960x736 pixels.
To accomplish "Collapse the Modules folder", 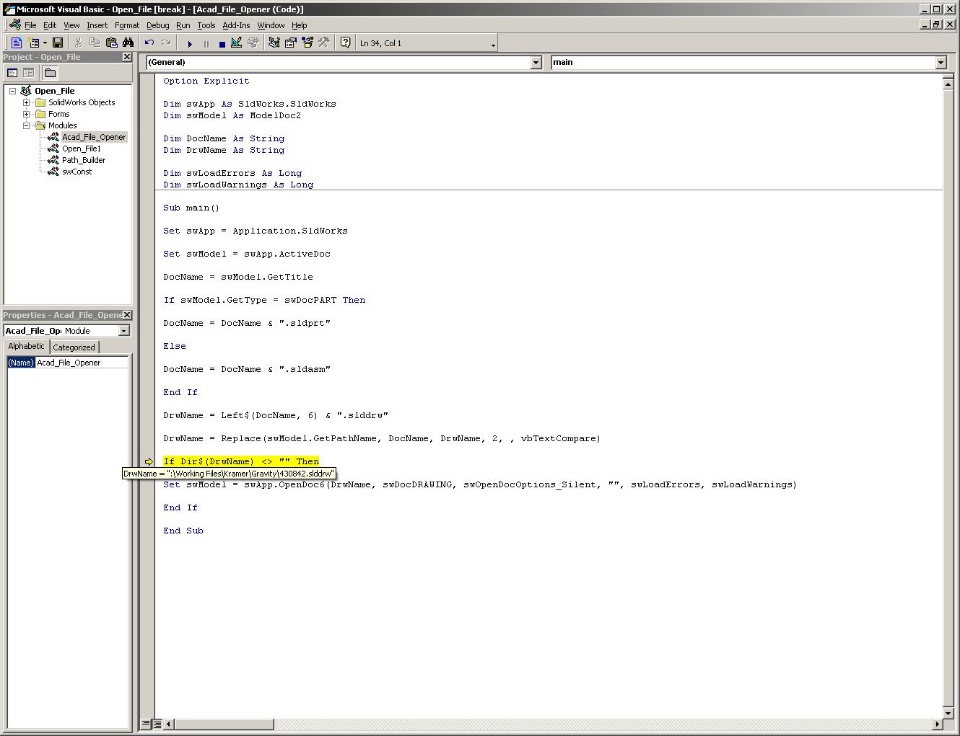I will 26,126.
